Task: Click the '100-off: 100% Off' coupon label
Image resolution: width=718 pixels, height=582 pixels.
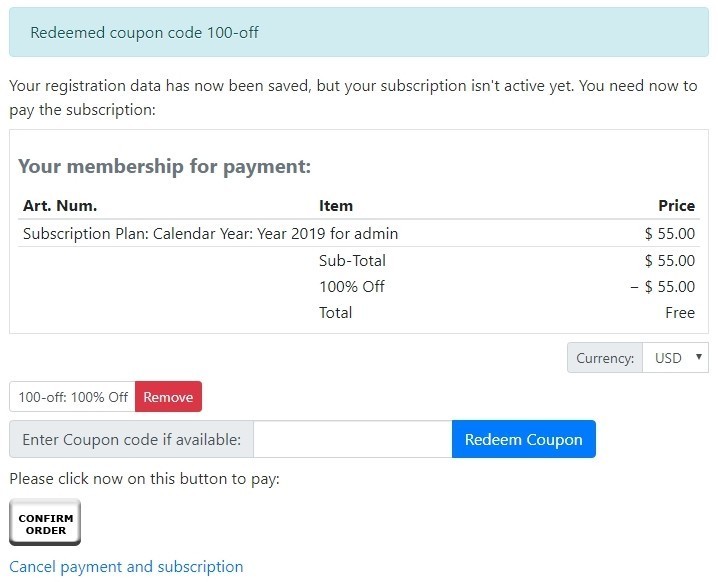Action: [72, 397]
